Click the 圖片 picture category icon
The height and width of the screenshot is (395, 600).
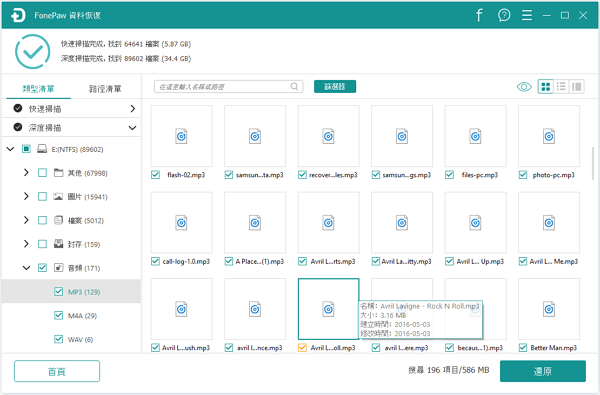pos(58,197)
